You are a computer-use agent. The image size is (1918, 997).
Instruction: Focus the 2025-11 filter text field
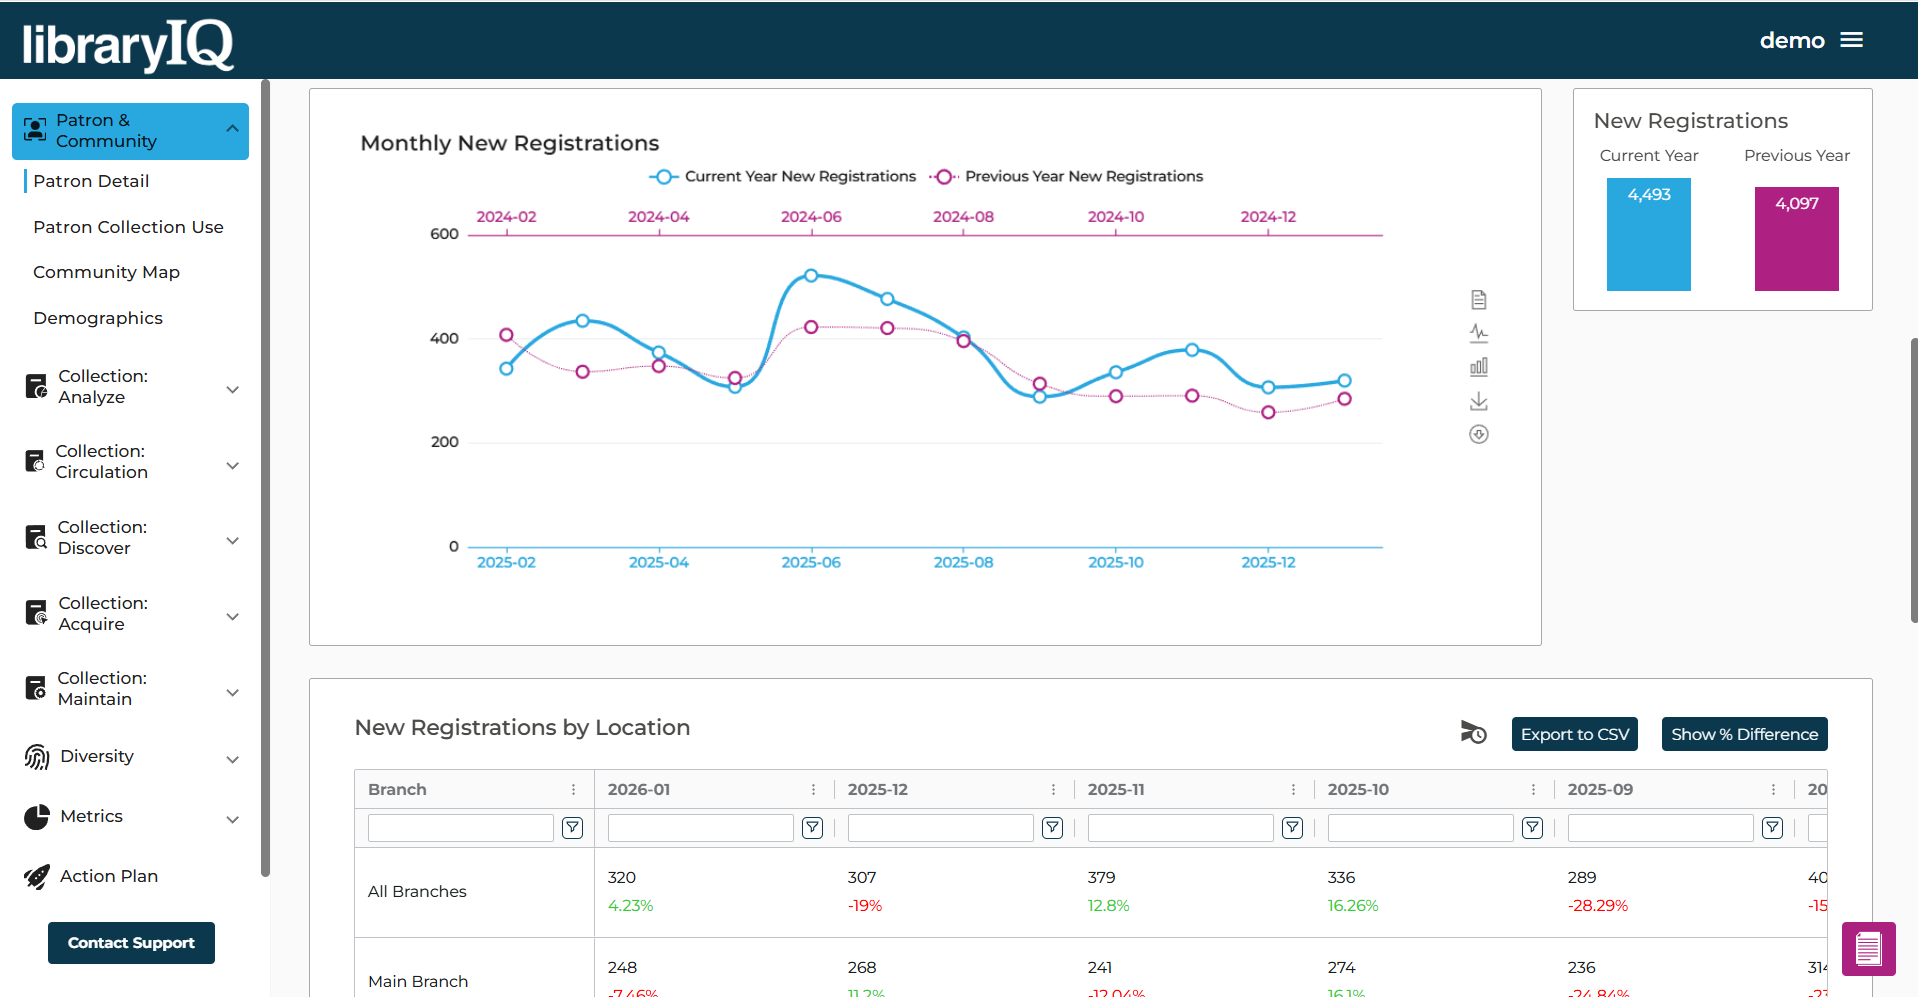coord(1180,828)
